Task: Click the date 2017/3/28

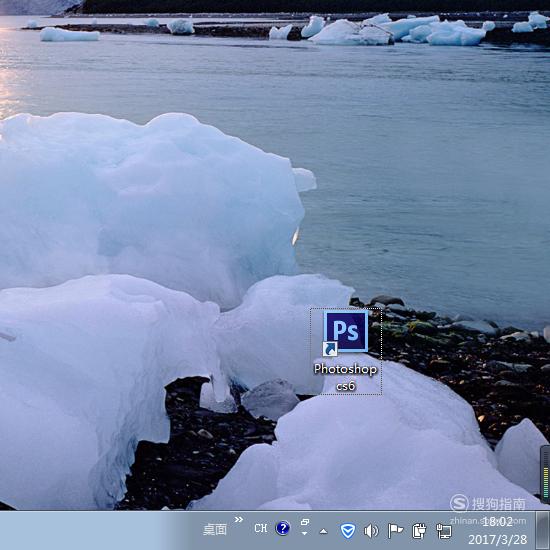Action: (x=497, y=539)
